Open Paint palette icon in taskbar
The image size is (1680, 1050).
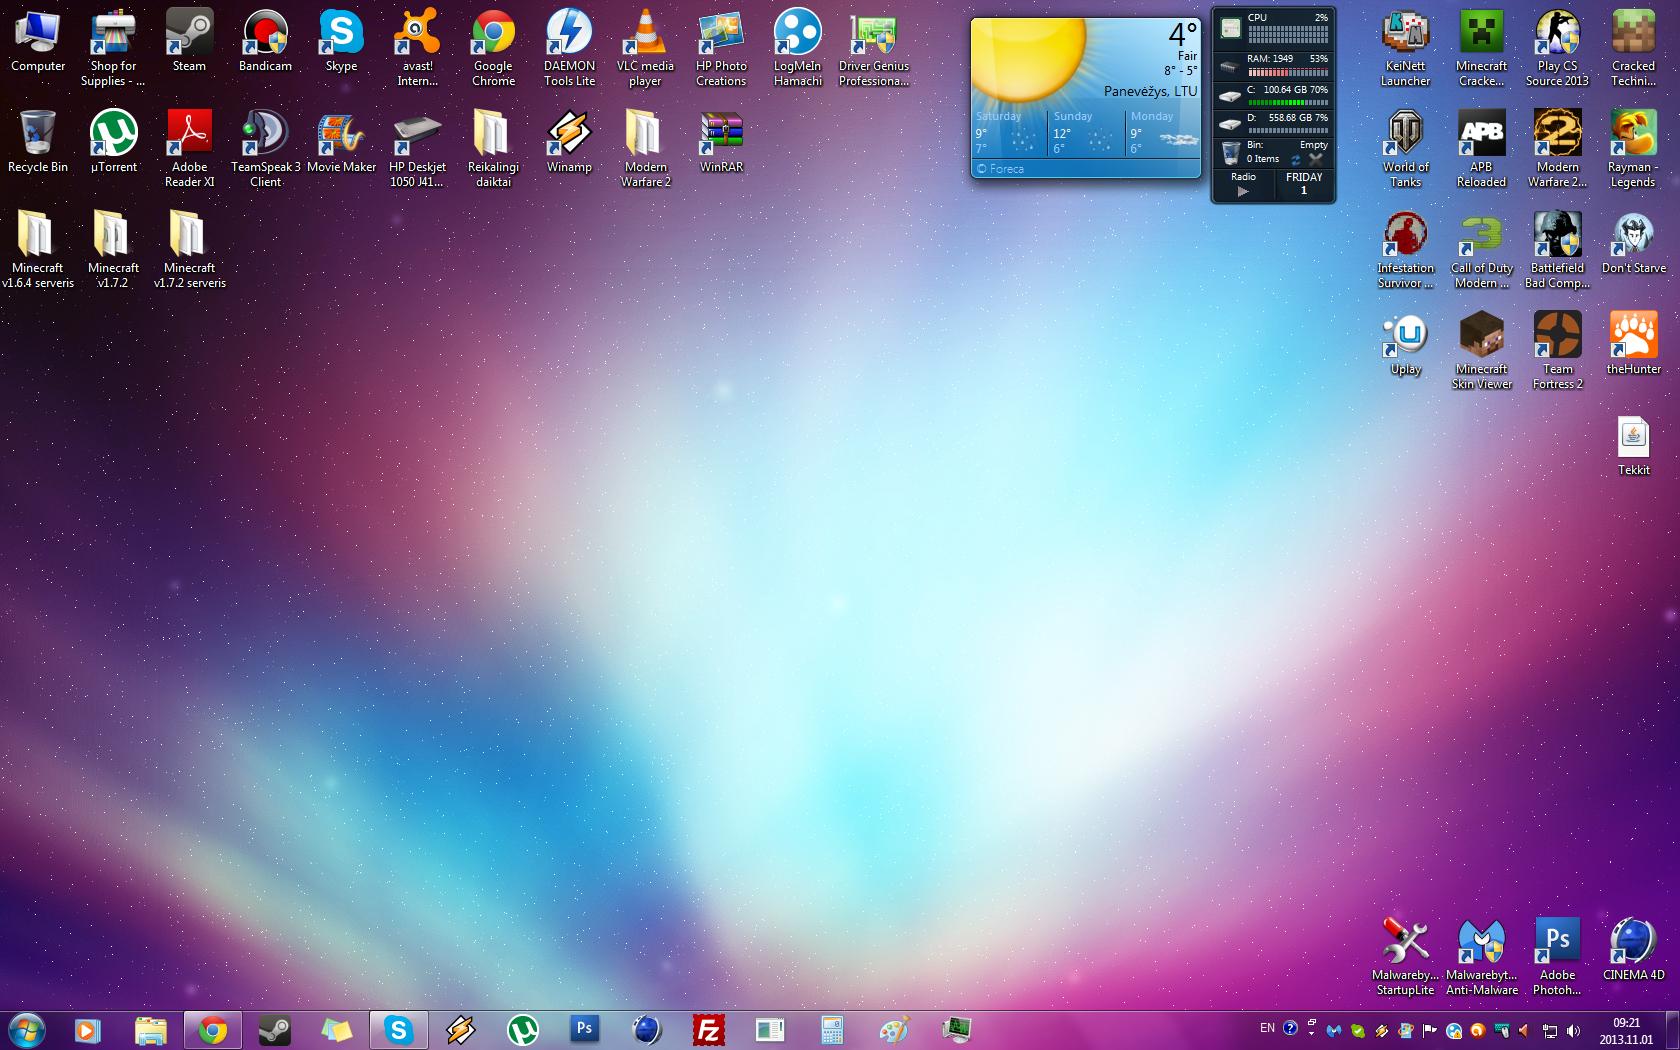[x=894, y=1029]
